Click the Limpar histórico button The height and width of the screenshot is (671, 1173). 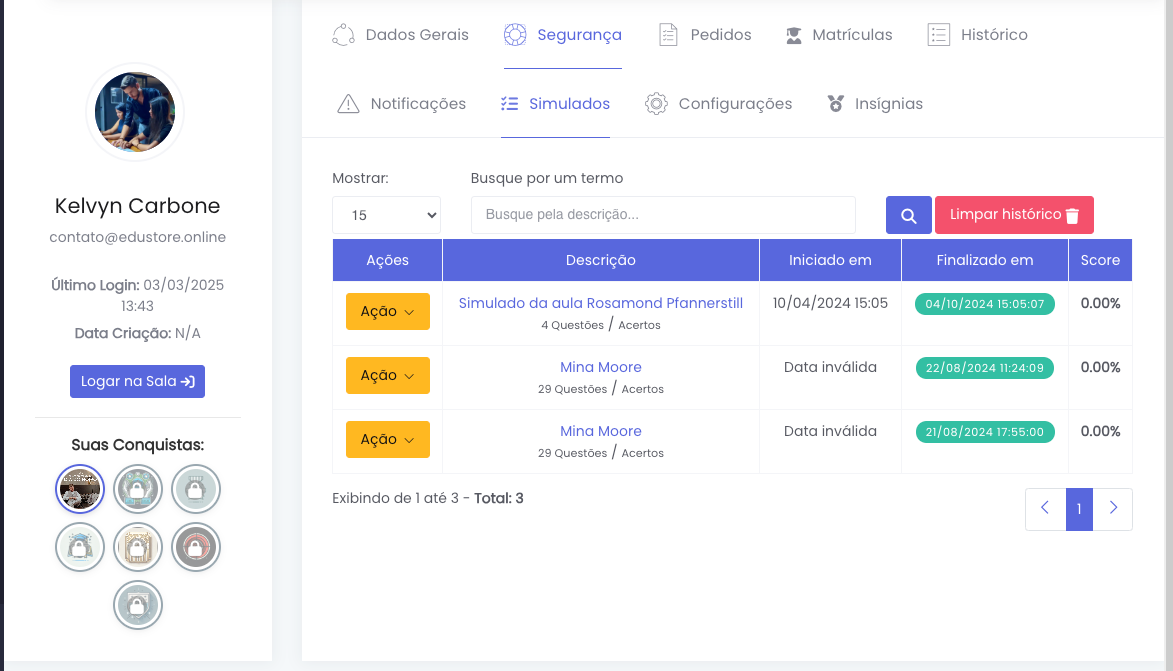click(x=1014, y=215)
